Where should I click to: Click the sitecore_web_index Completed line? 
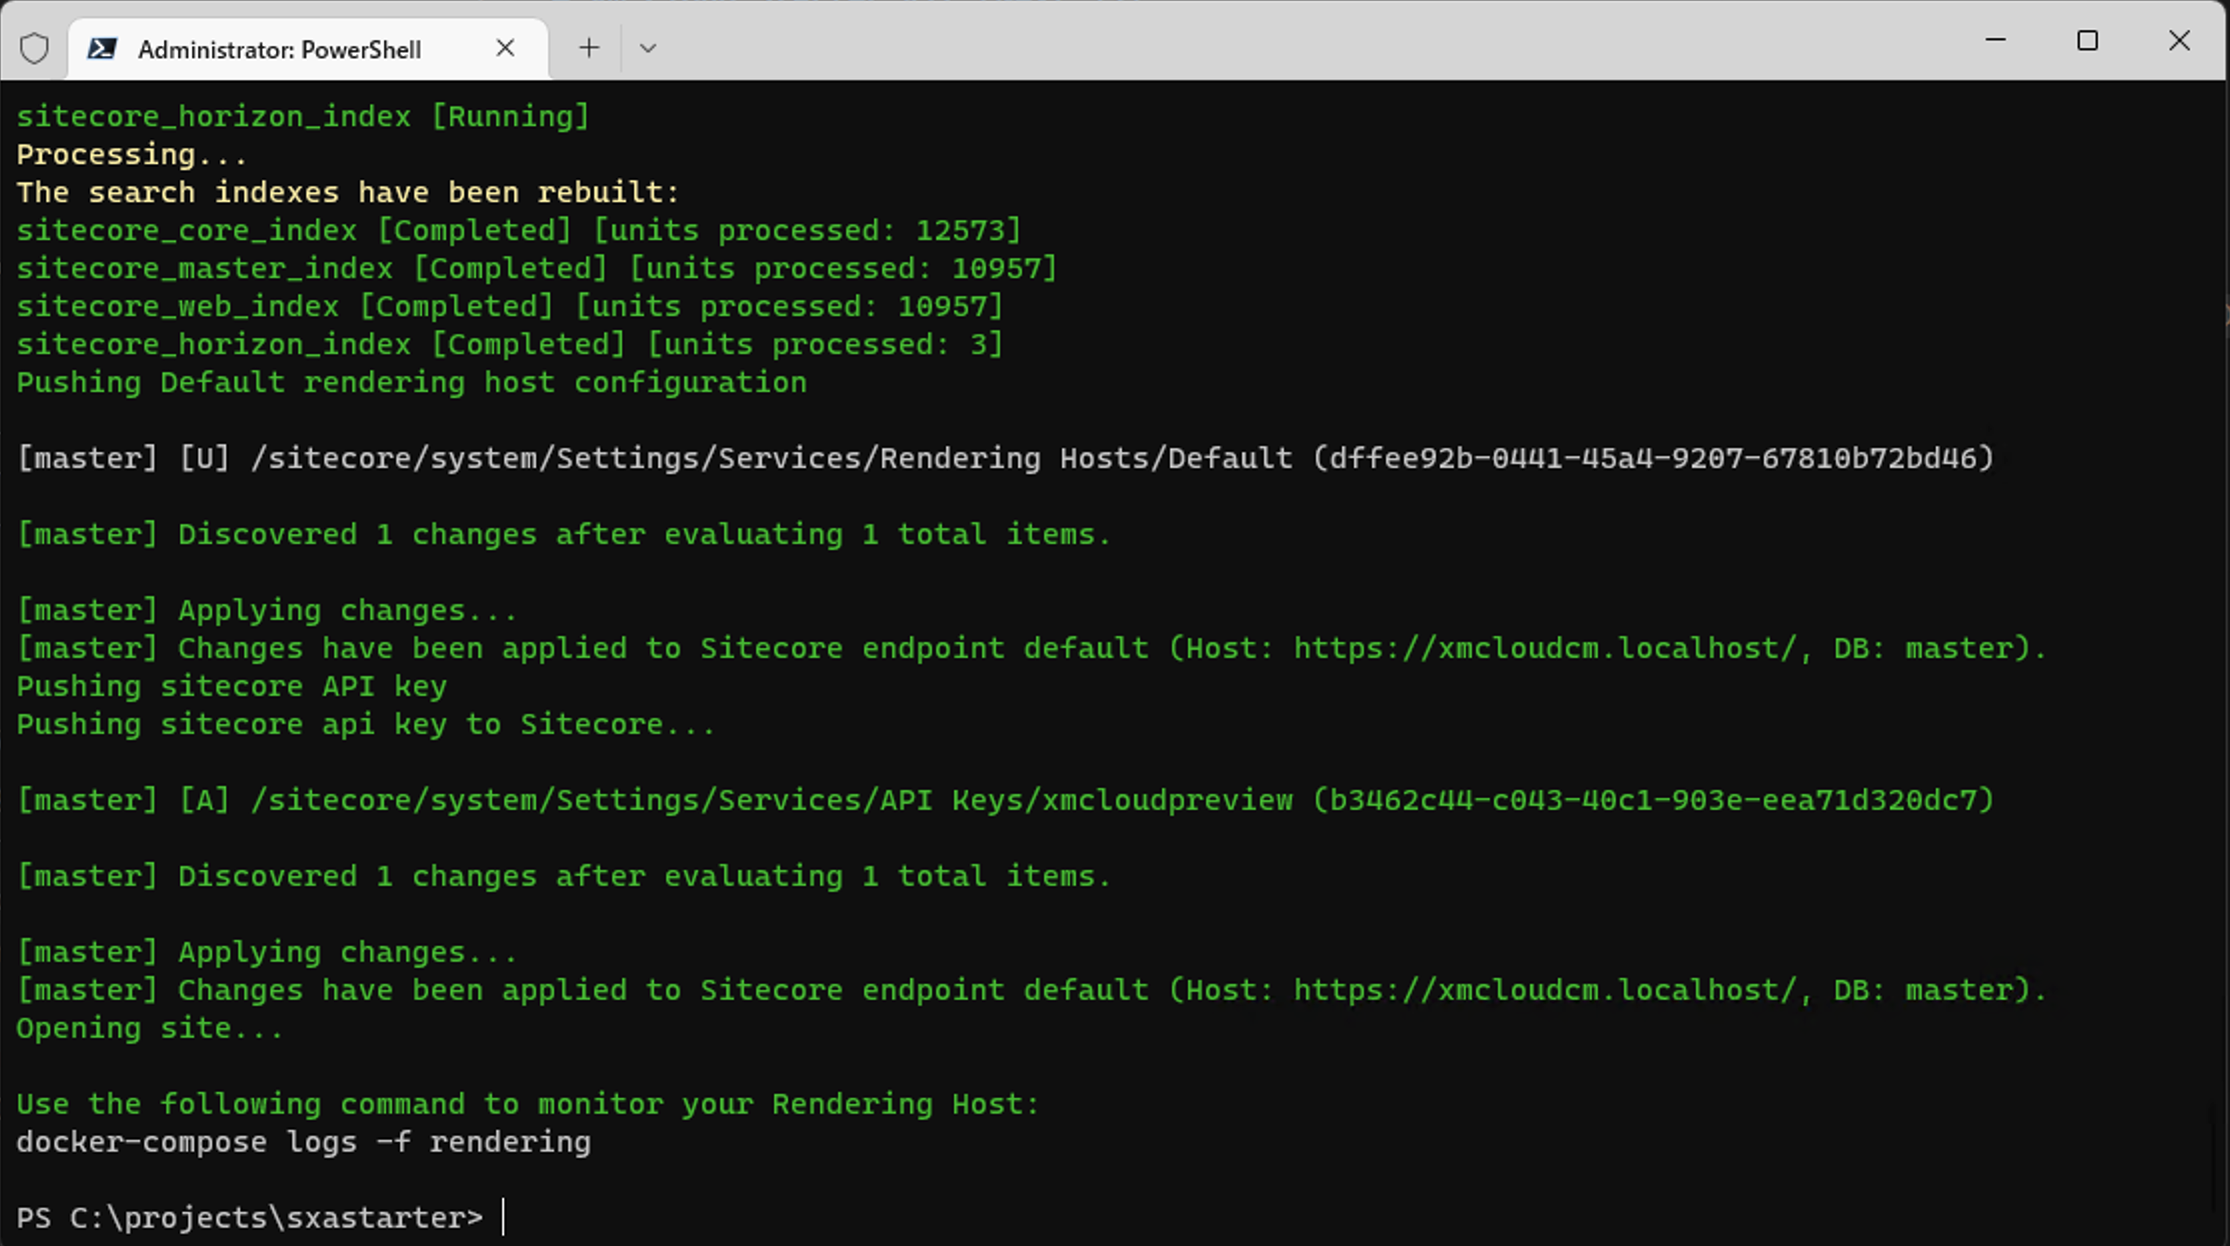[x=510, y=307]
